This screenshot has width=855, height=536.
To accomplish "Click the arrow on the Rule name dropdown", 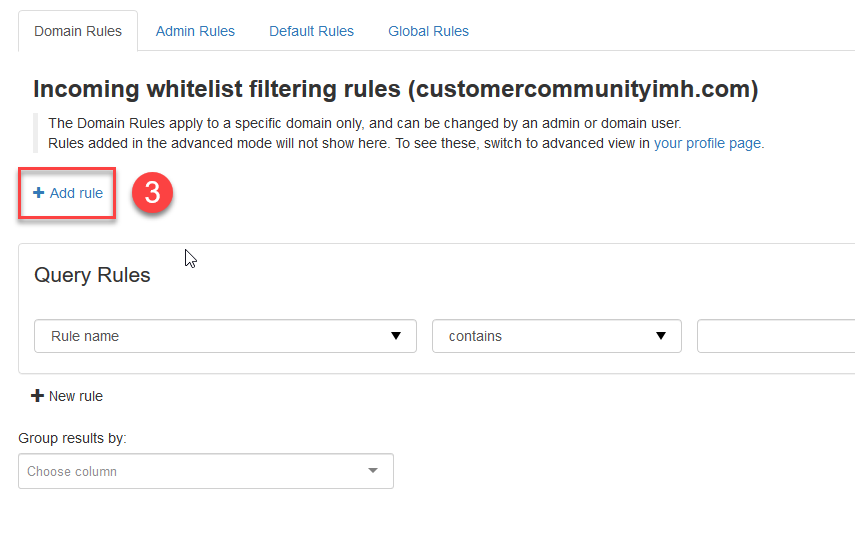I will pyautogui.click(x=396, y=336).
